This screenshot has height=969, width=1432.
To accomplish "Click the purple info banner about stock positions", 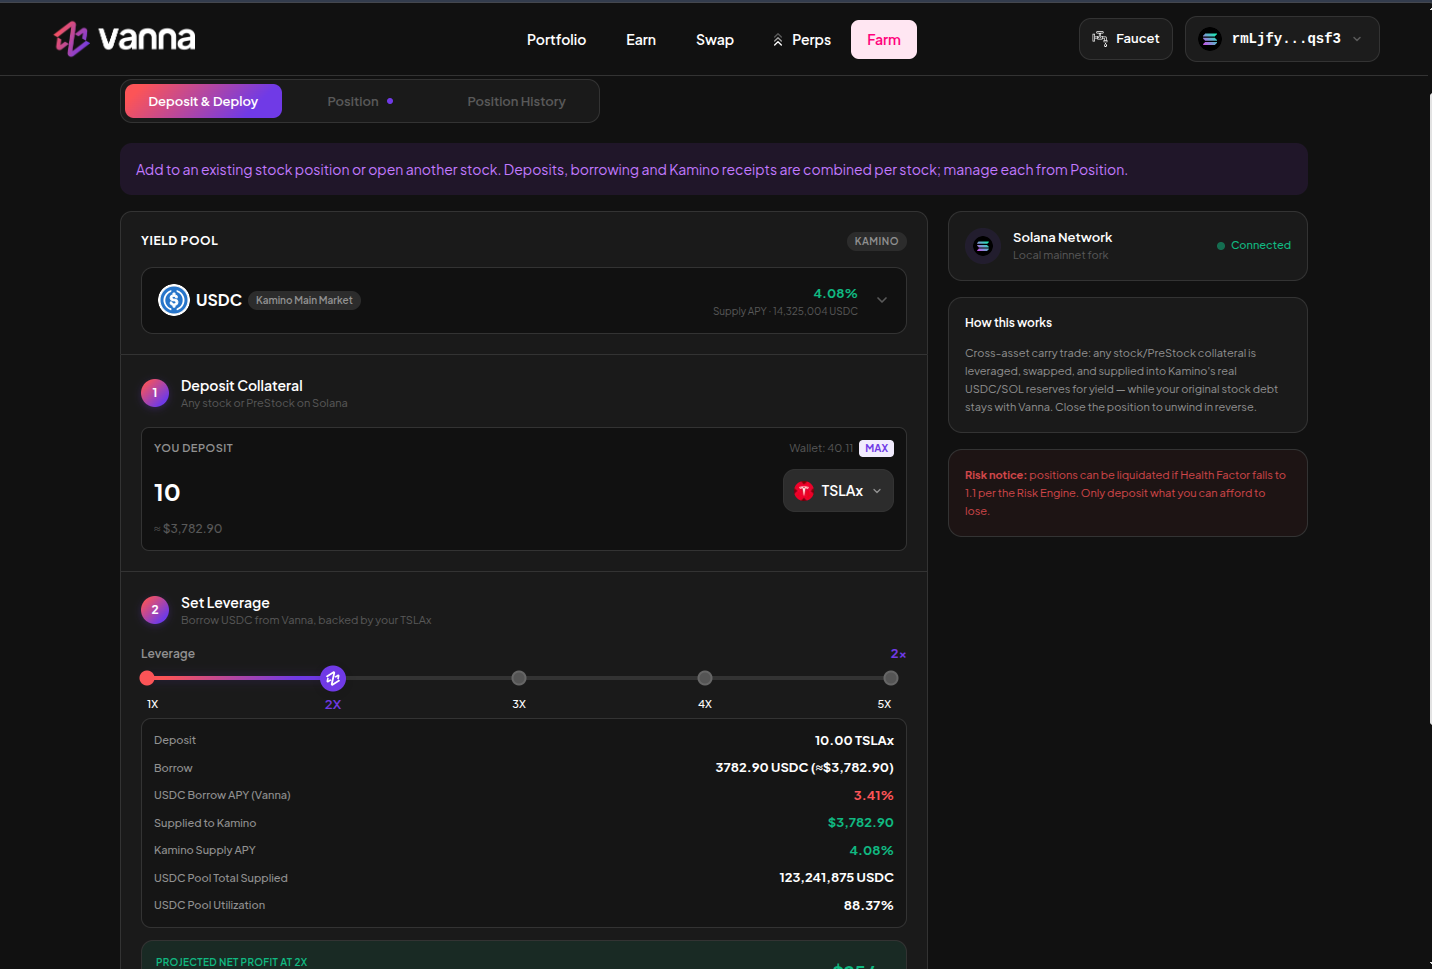I will click(x=714, y=169).
